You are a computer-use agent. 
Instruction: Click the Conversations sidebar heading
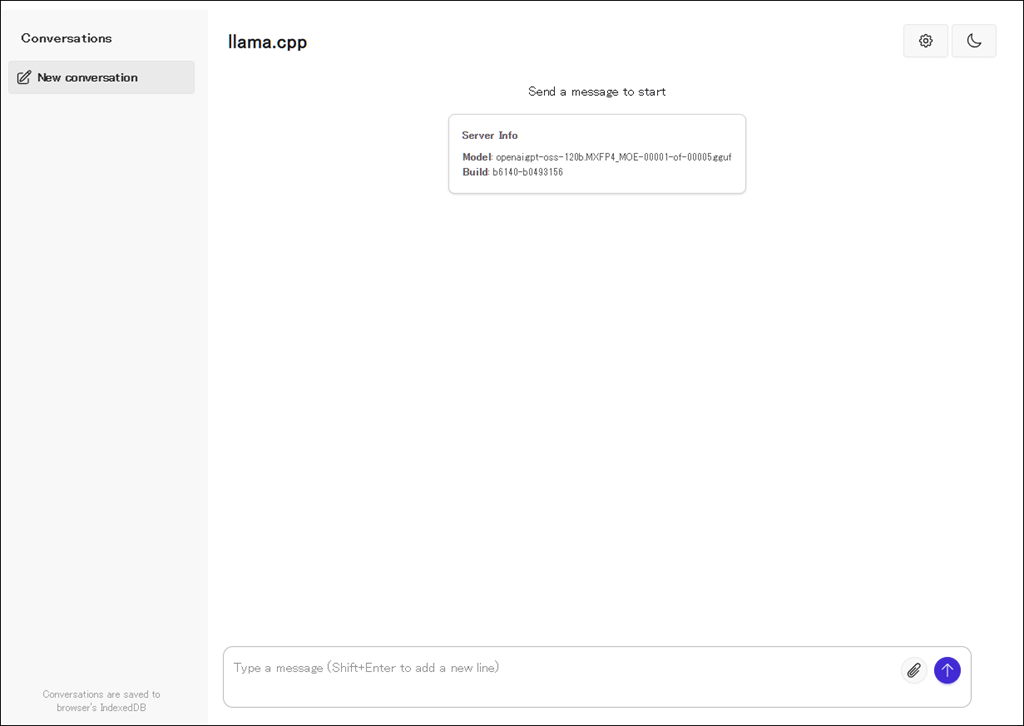(66, 38)
